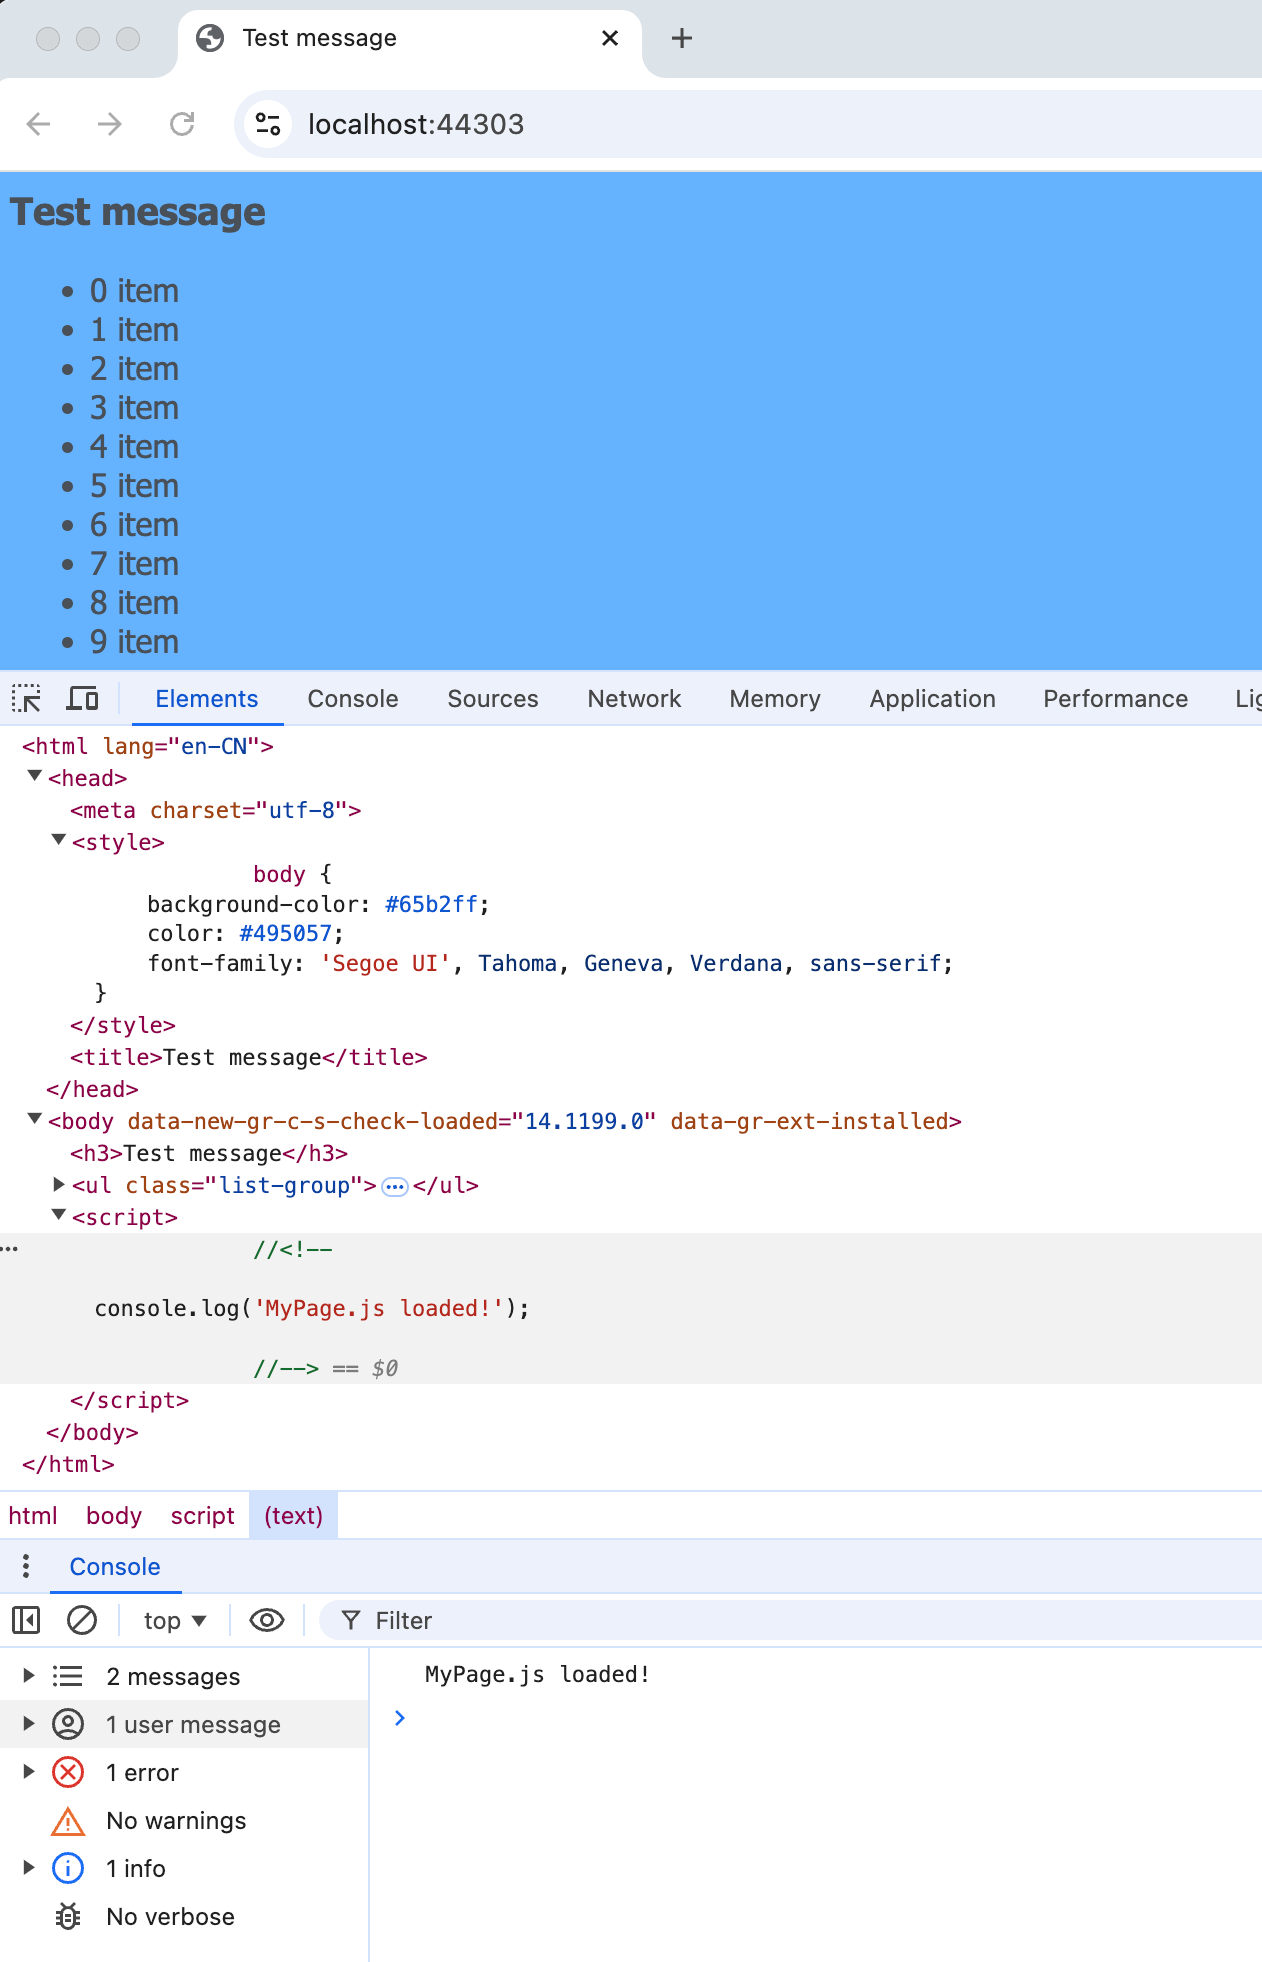Click the closing </html> tag line
Screen dimensions: 1262x1962
(x=68, y=1464)
